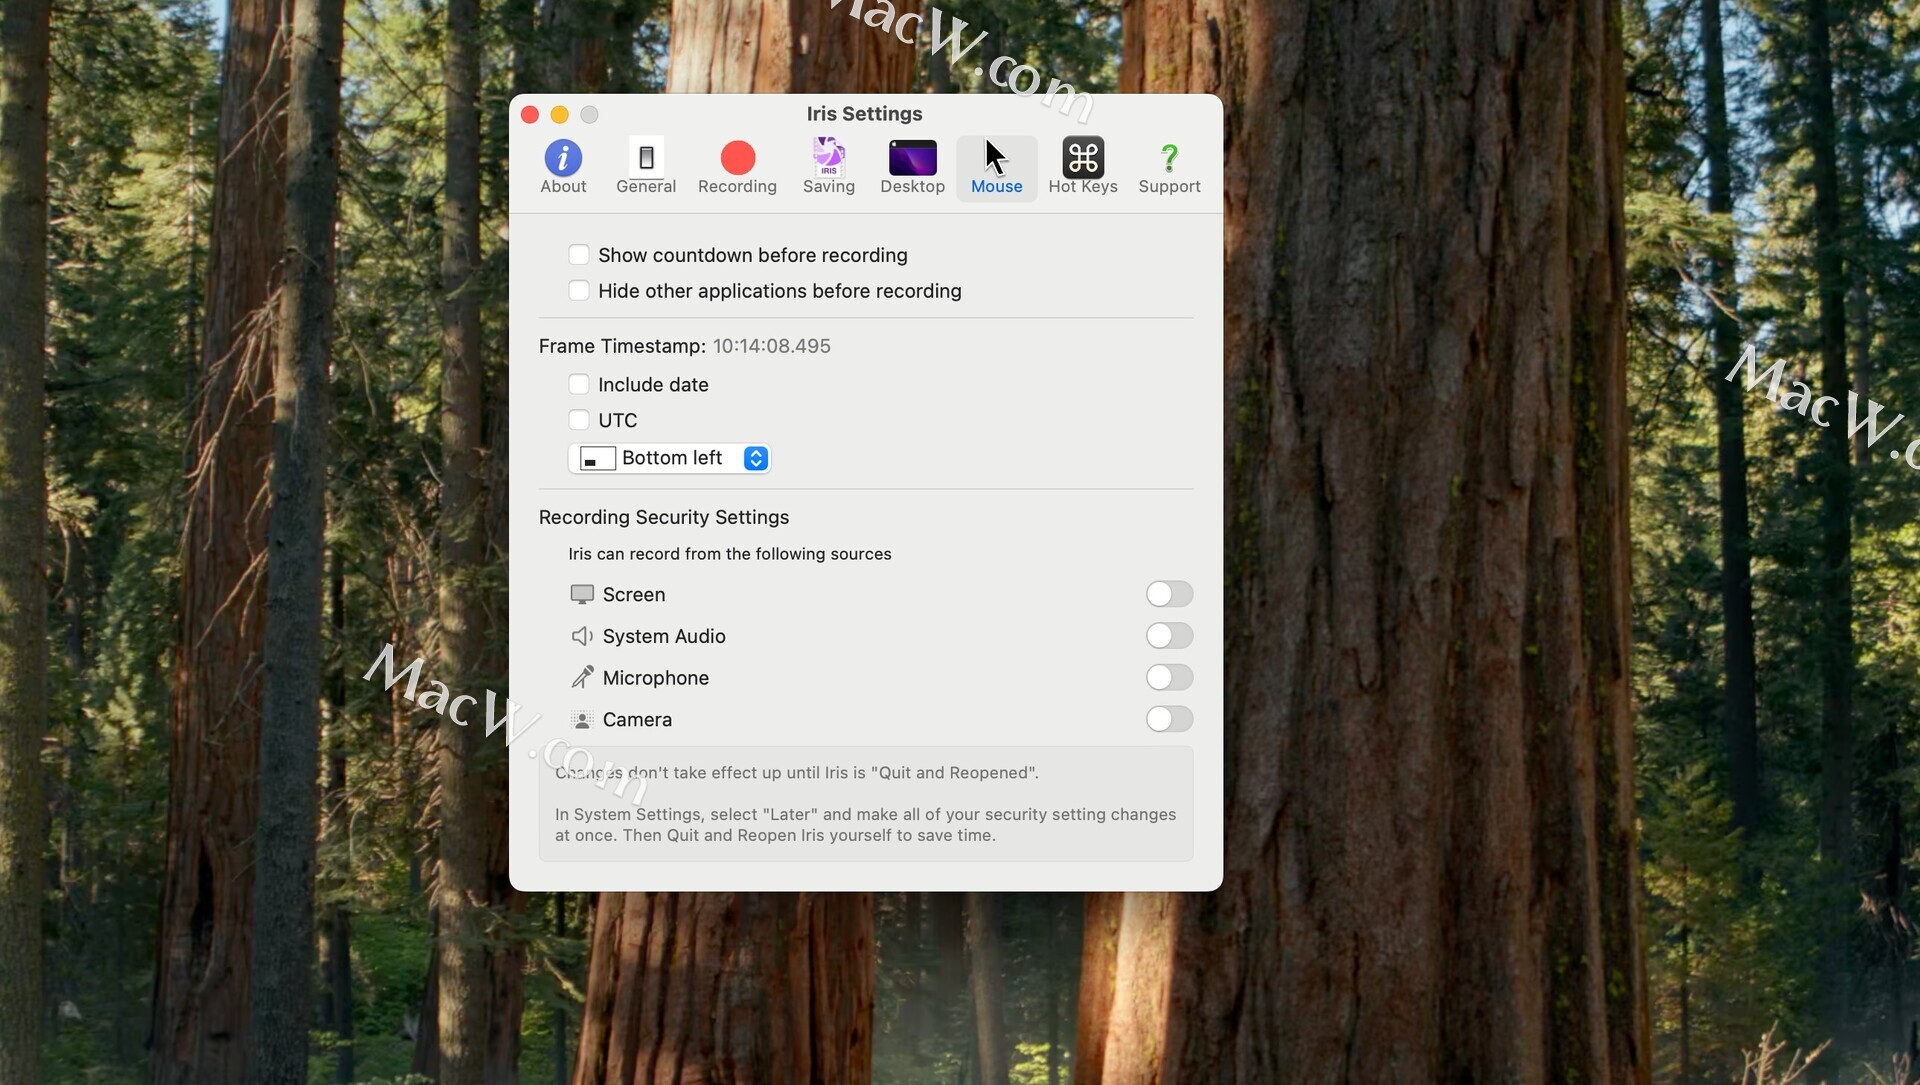This screenshot has width=1920, height=1085.
Task: Enable Show countdown before recording
Action: pos(579,255)
